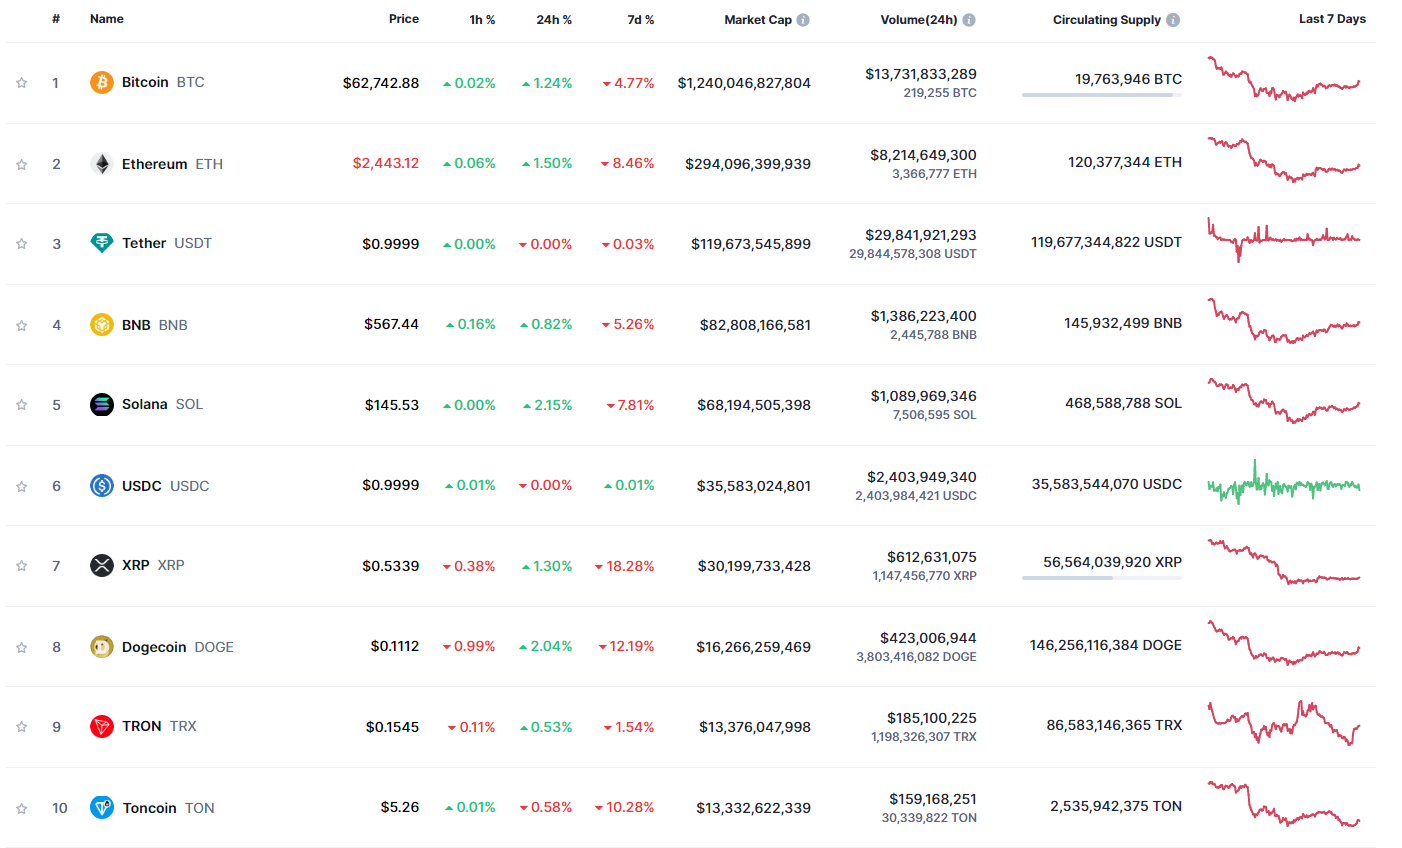Click the XRP logo icon

(102, 565)
